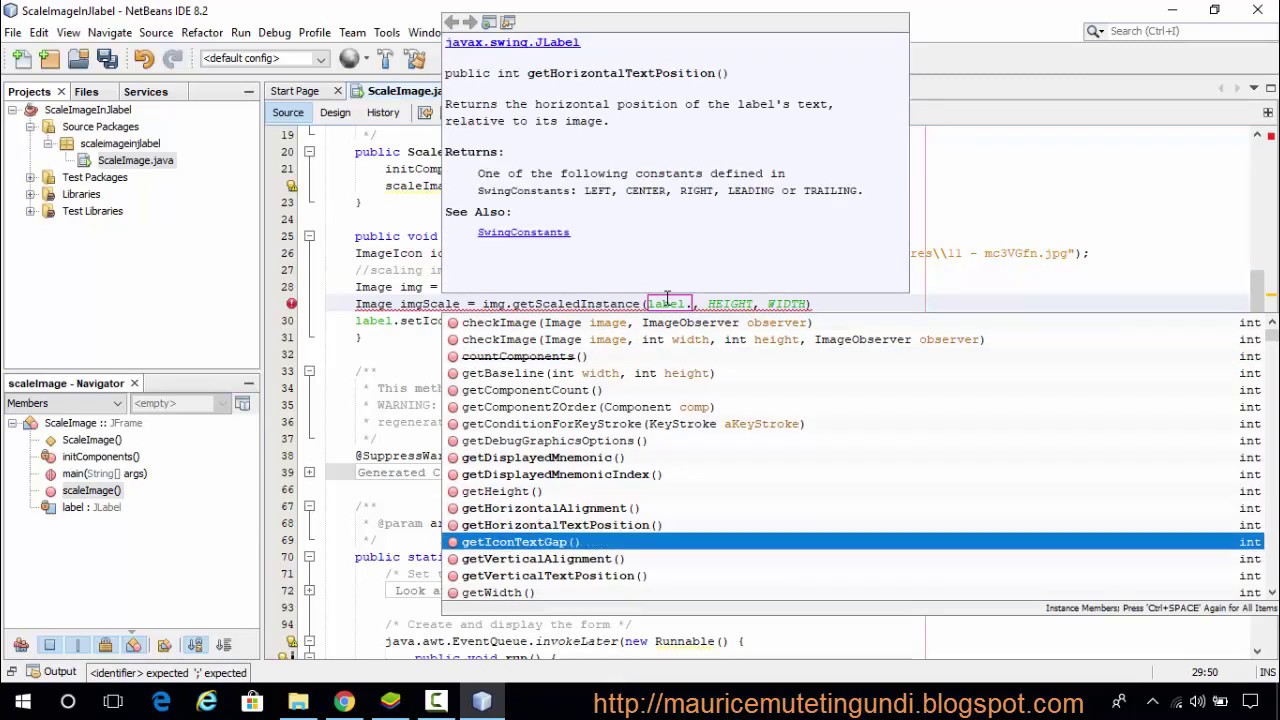Collapse the Source Packages node
This screenshot has height=720, width=1280.
31,127
